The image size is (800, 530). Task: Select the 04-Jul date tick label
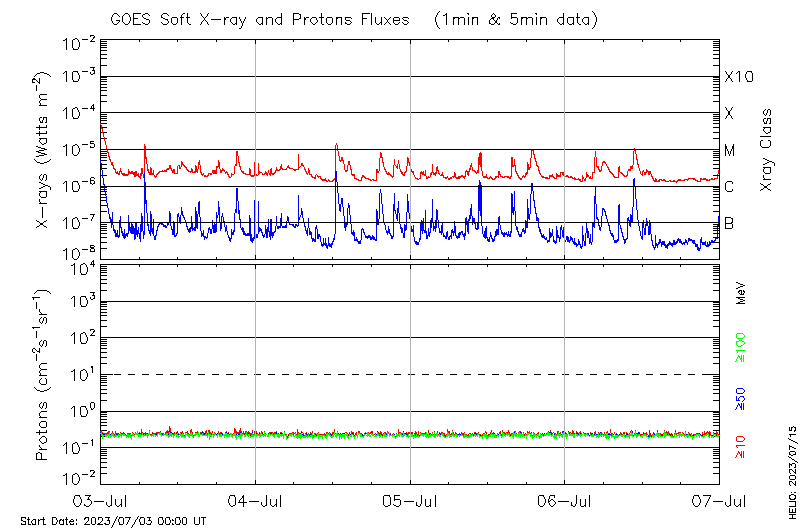(x=255, y=499)
